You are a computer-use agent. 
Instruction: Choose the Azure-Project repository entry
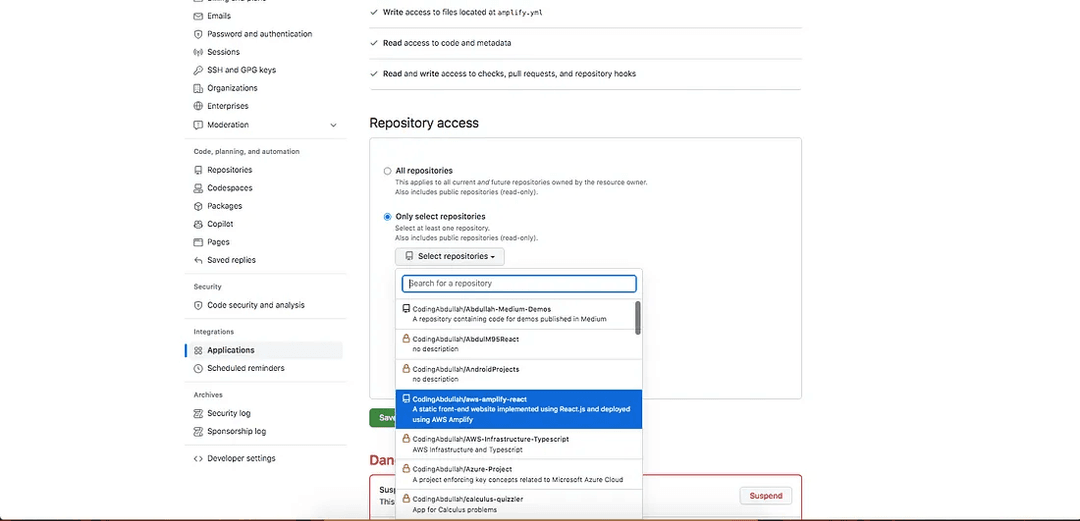click(516, 473)
